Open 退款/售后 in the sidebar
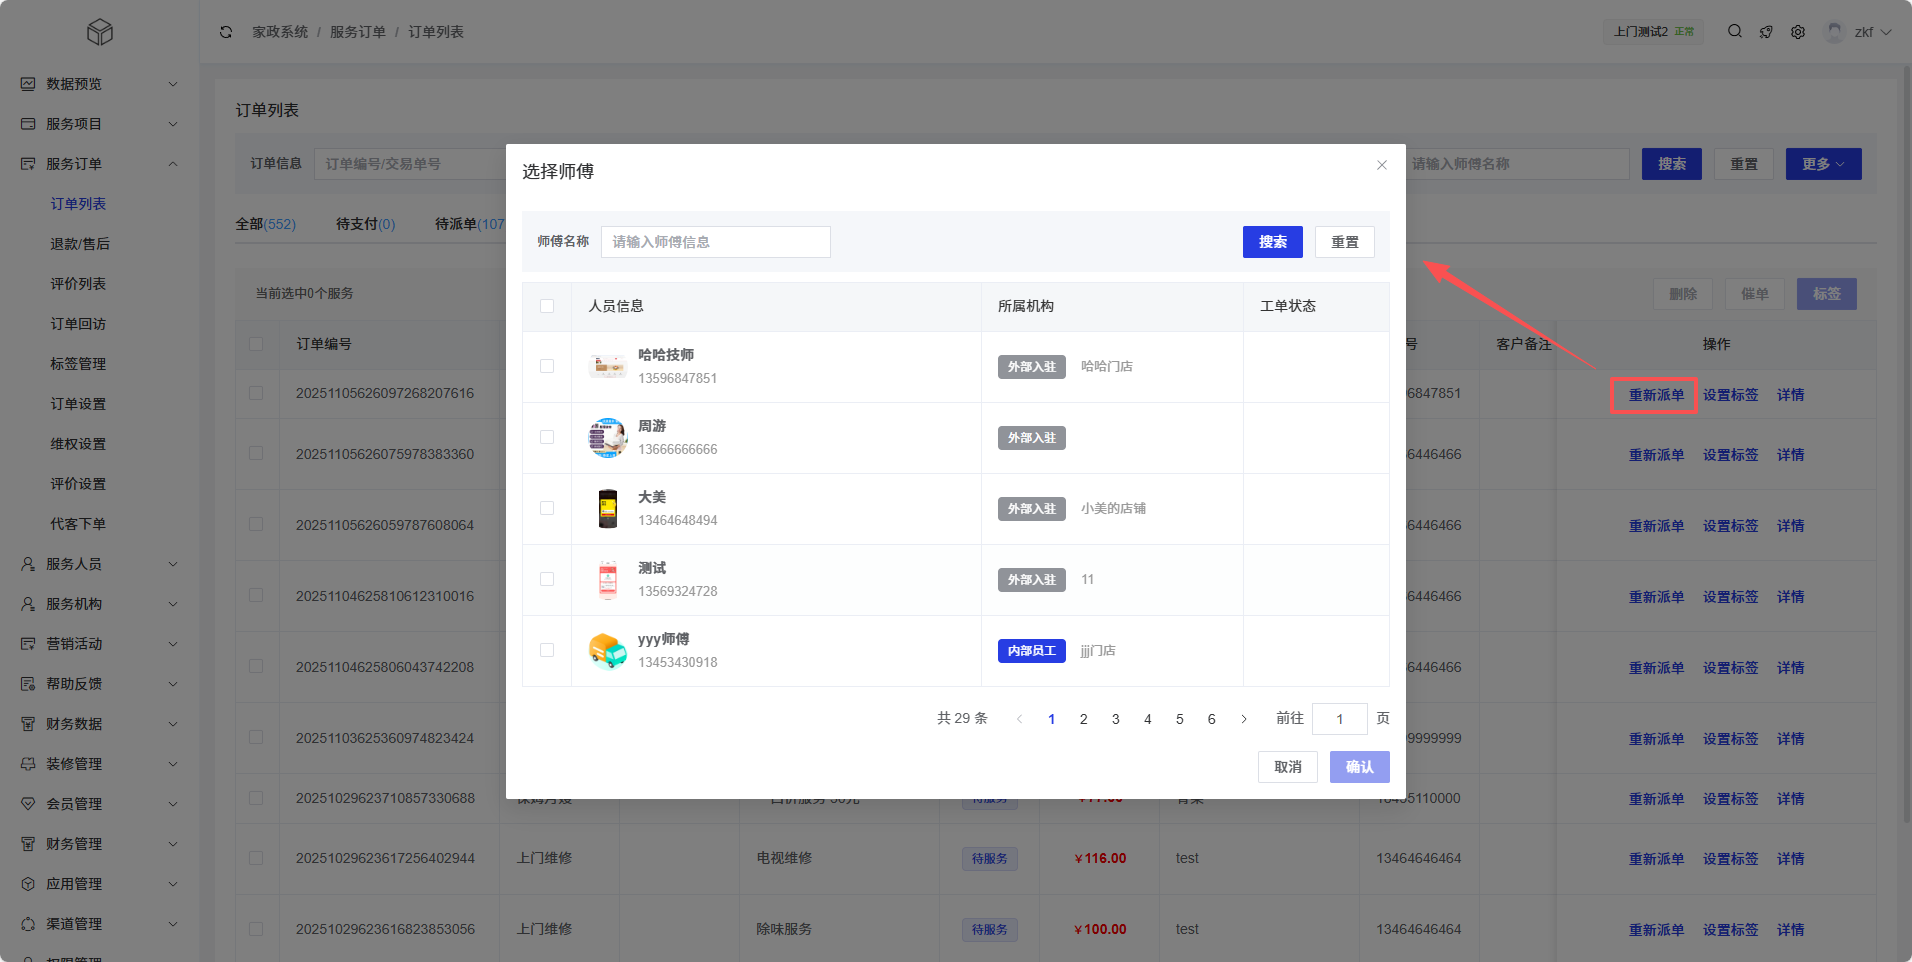Screen dimensions: 1912x962 (80, 244)
